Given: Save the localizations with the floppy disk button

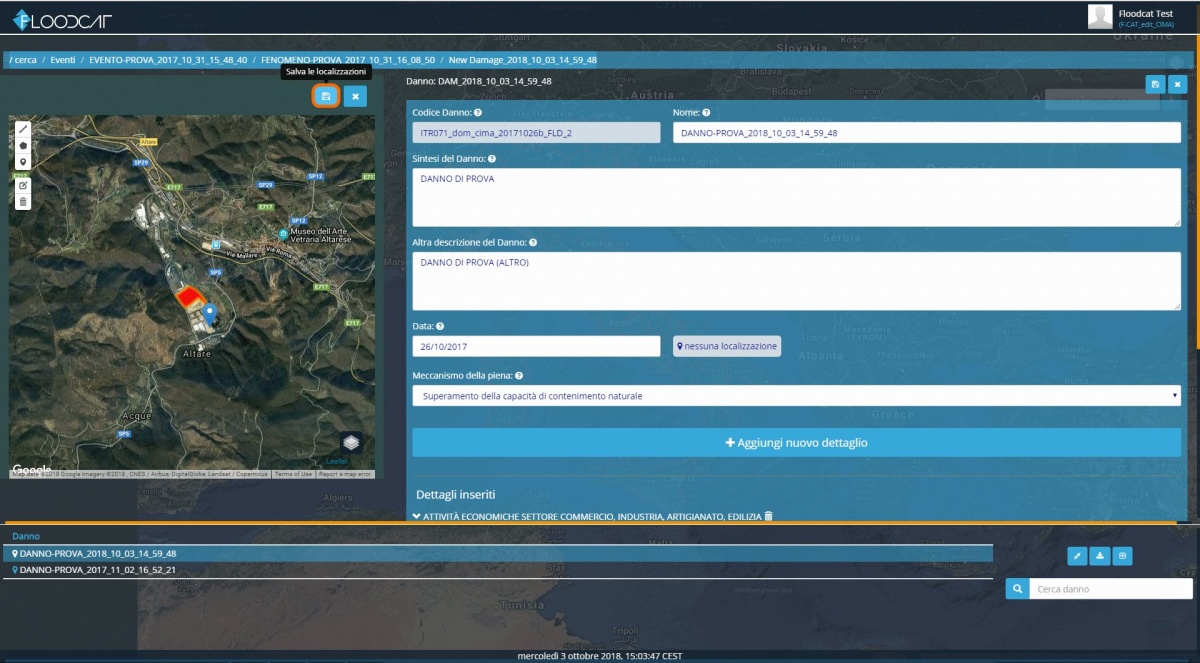Looking at the screenshot, I should point(325,96).
